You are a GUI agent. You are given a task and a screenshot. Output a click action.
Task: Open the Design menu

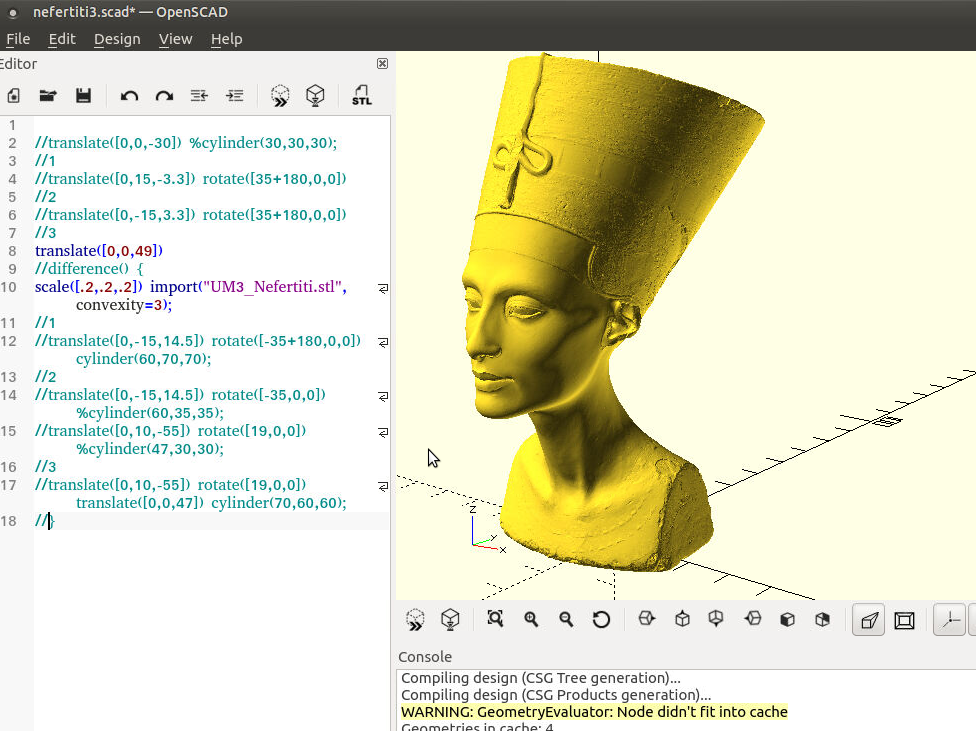click(117, 39)
